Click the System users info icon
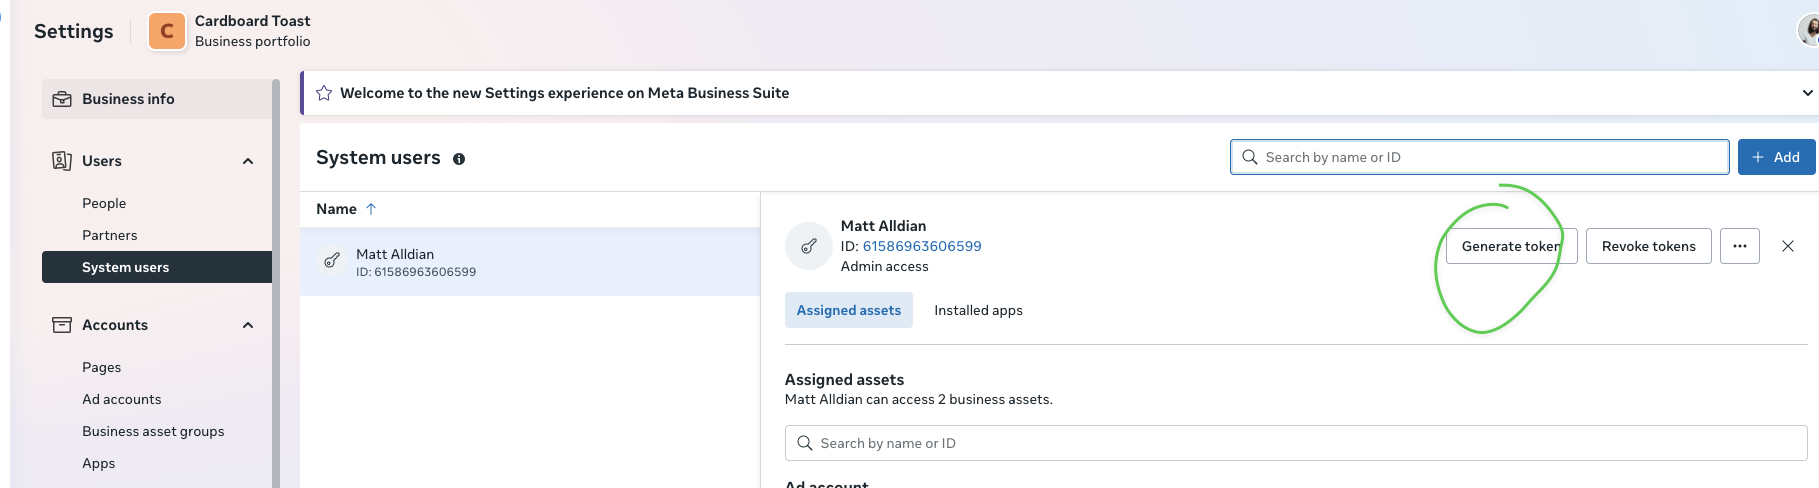This screenshot has width=1819, height=488. (459, 159)
